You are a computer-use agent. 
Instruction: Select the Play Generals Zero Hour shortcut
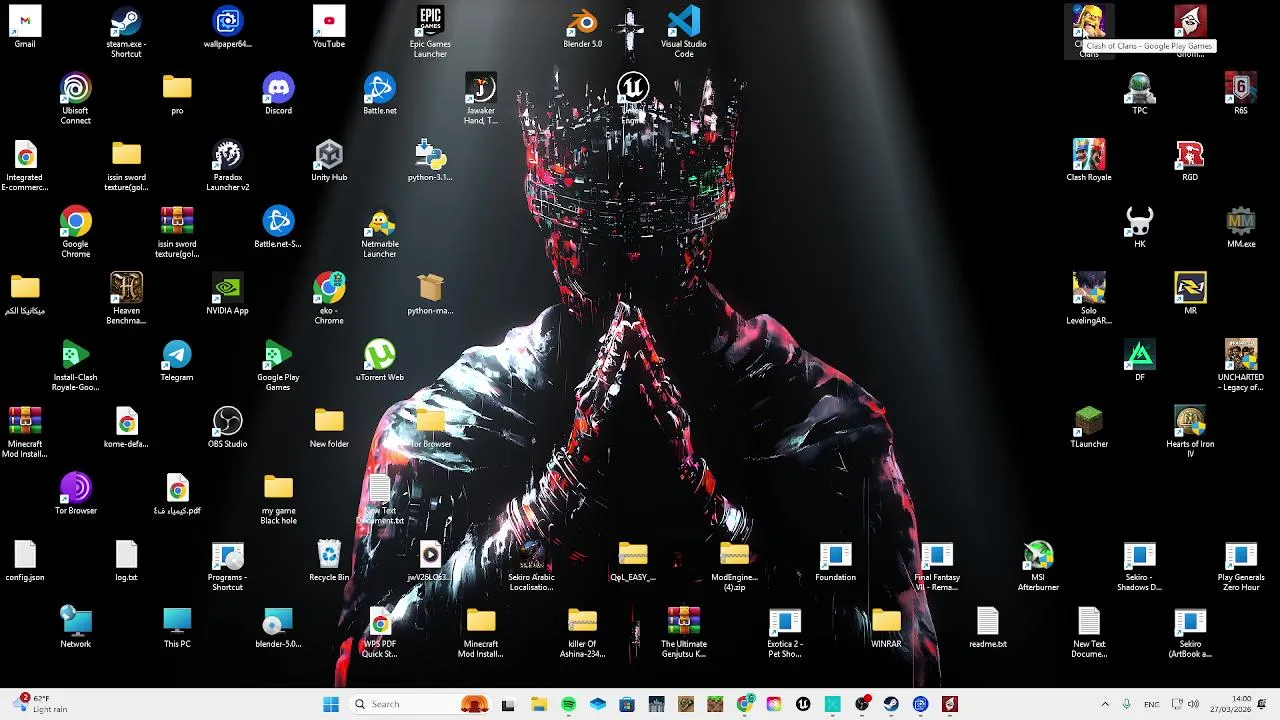point(1241,566)
